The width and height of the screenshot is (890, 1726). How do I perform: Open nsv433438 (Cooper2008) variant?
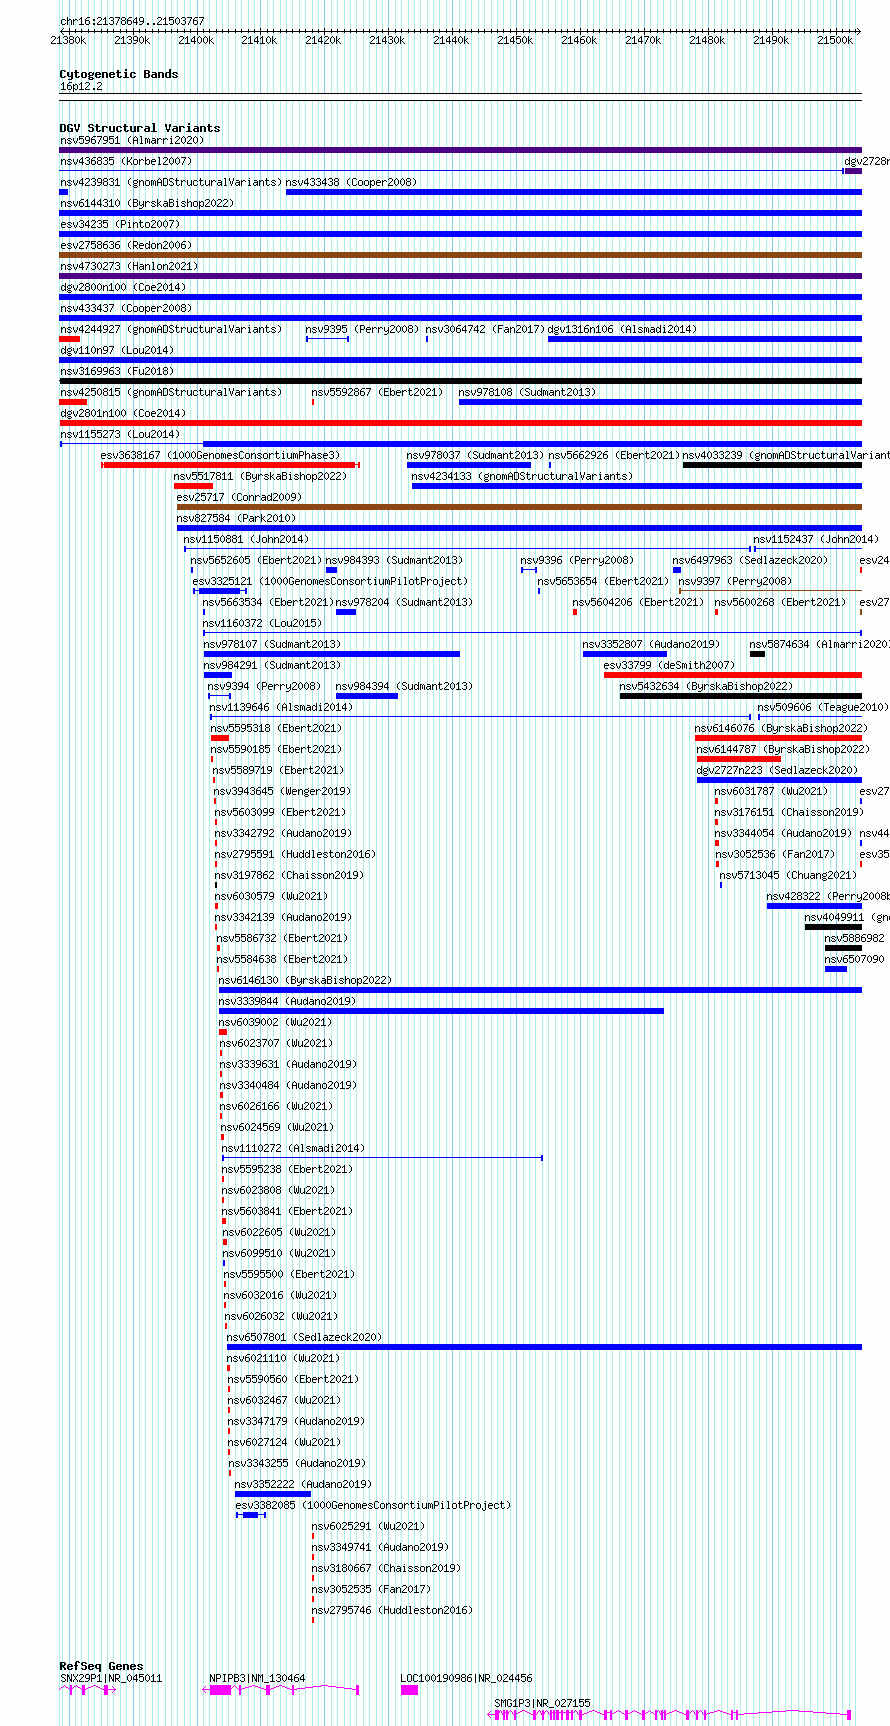coord(351,182)
